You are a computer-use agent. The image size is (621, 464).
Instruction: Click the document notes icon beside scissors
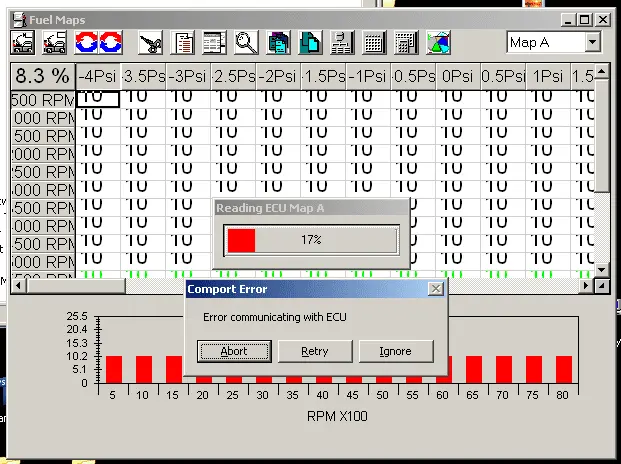click(183, 42)
